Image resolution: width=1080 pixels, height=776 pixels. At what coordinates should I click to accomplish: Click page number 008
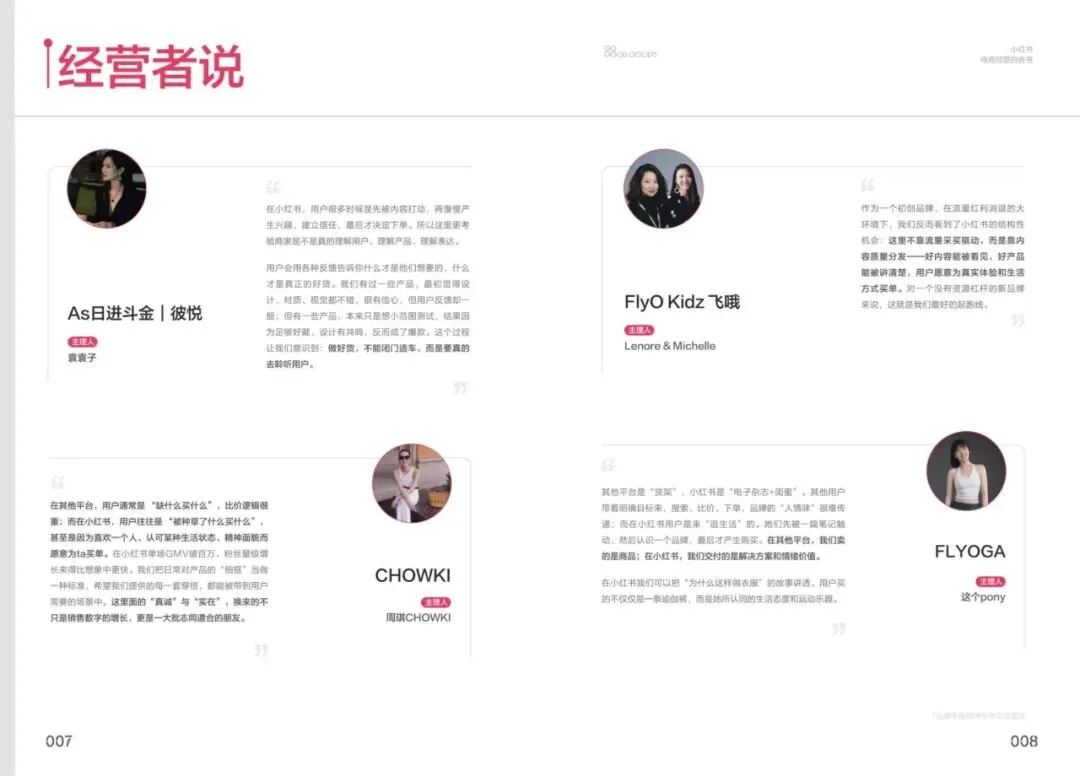click(x=1024, y=741)
